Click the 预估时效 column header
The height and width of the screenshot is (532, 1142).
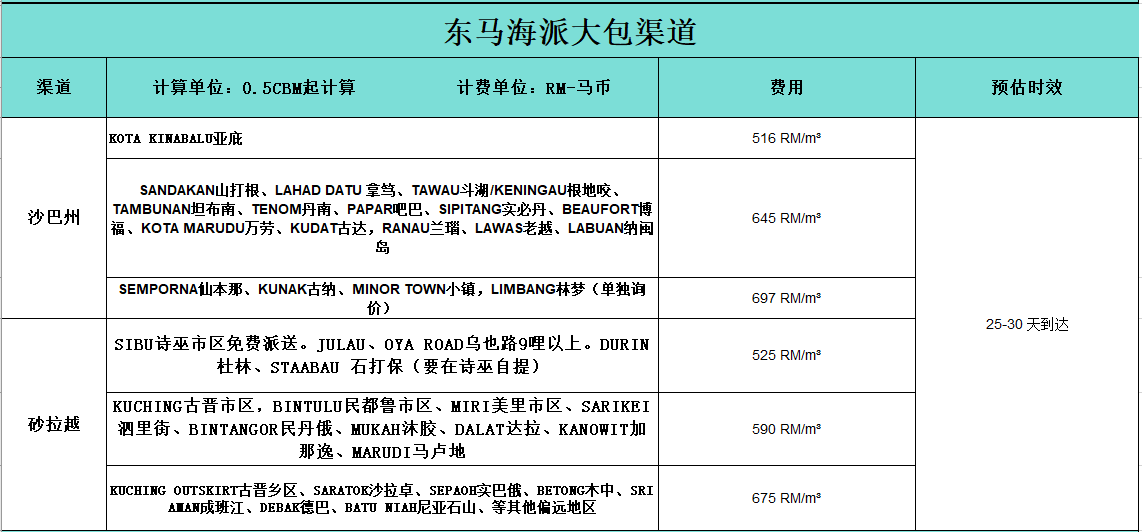1027,87
